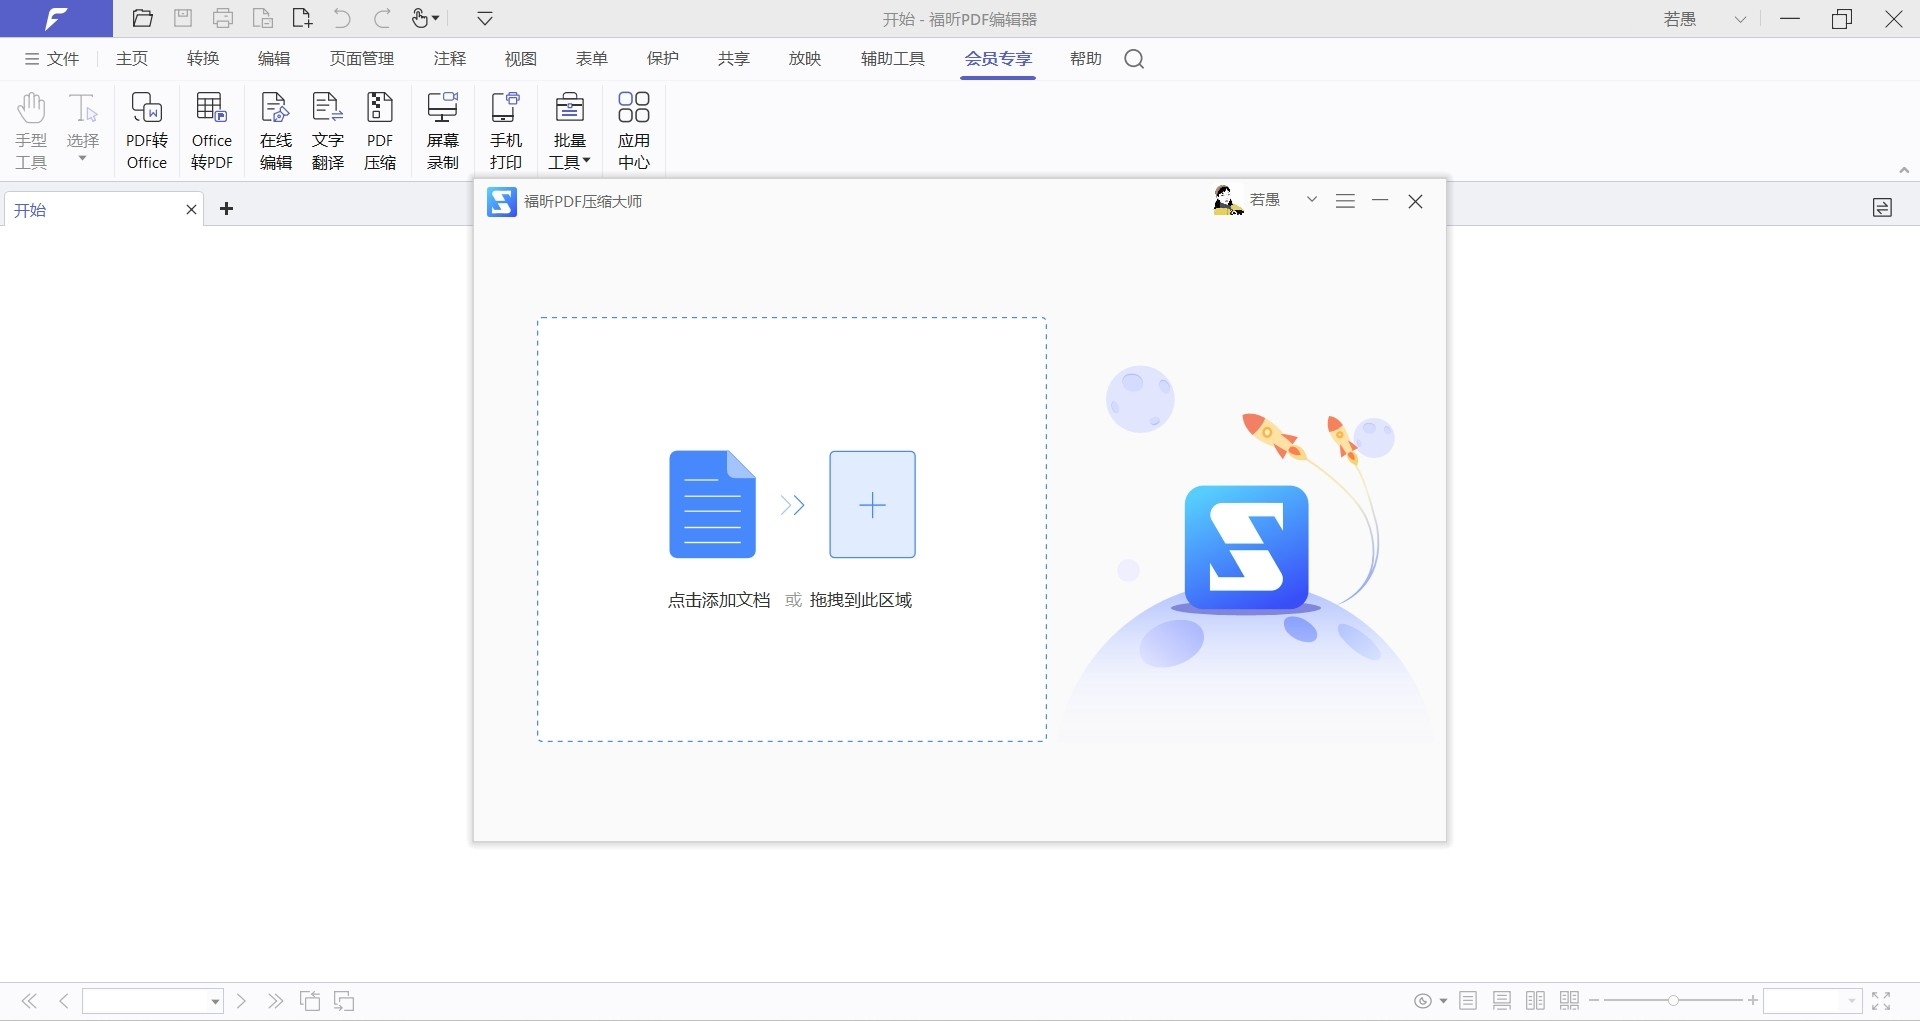Add a new tab with plus button
This screenshot has width=1920, height=1021.
click(227, 209)
